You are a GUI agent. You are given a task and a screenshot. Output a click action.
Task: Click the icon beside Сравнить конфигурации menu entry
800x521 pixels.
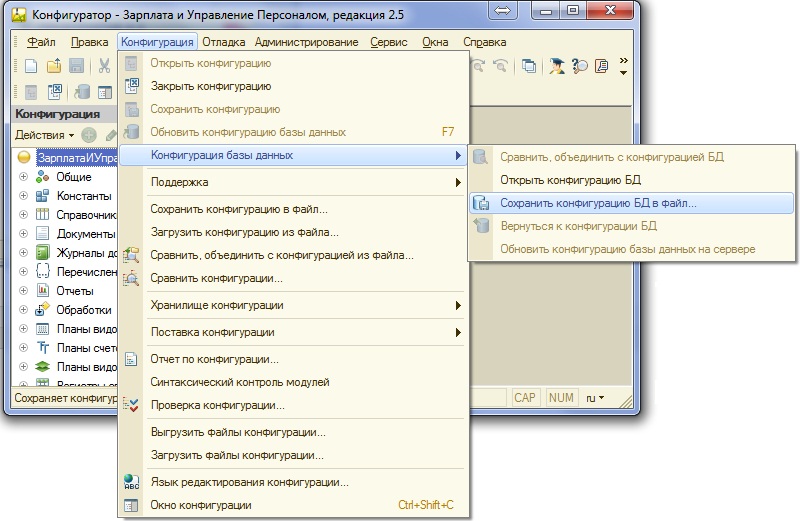(131, 279)
